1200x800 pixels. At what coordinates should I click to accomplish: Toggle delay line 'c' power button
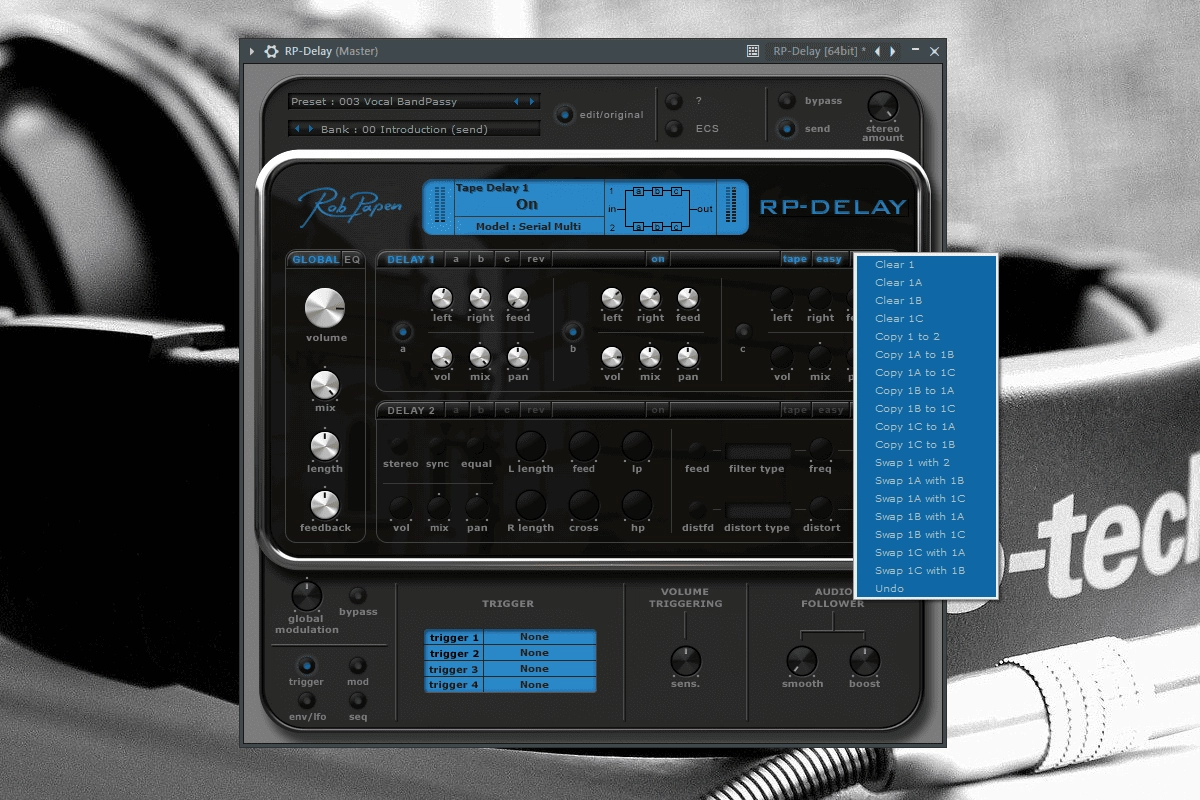742,331
